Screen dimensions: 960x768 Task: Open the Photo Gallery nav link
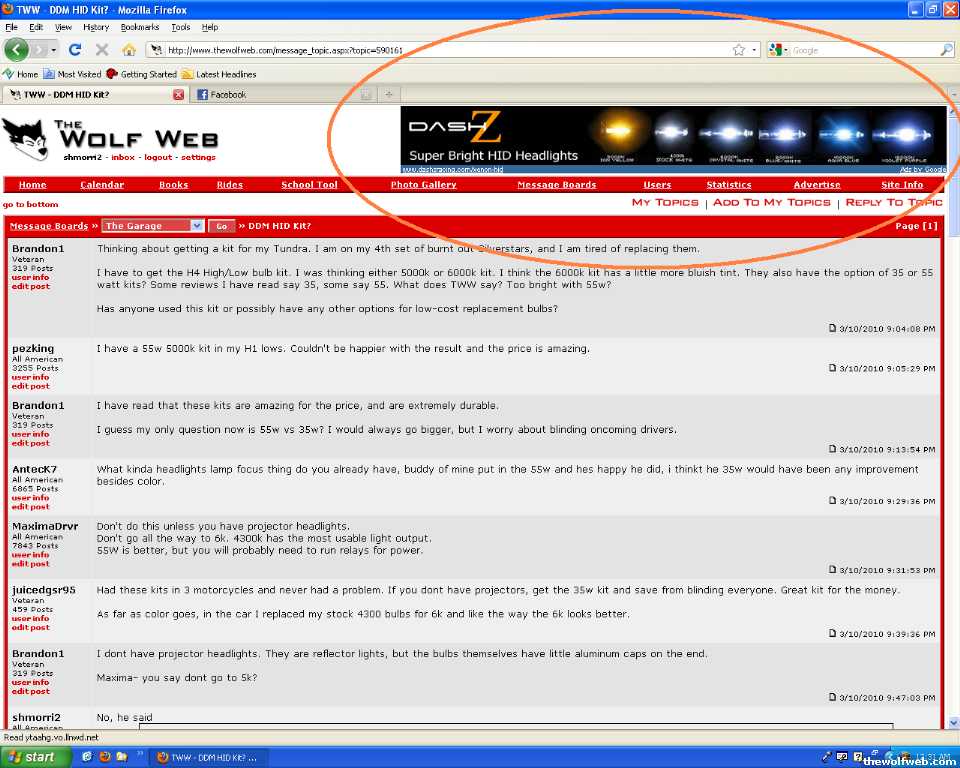coord(424,184)
